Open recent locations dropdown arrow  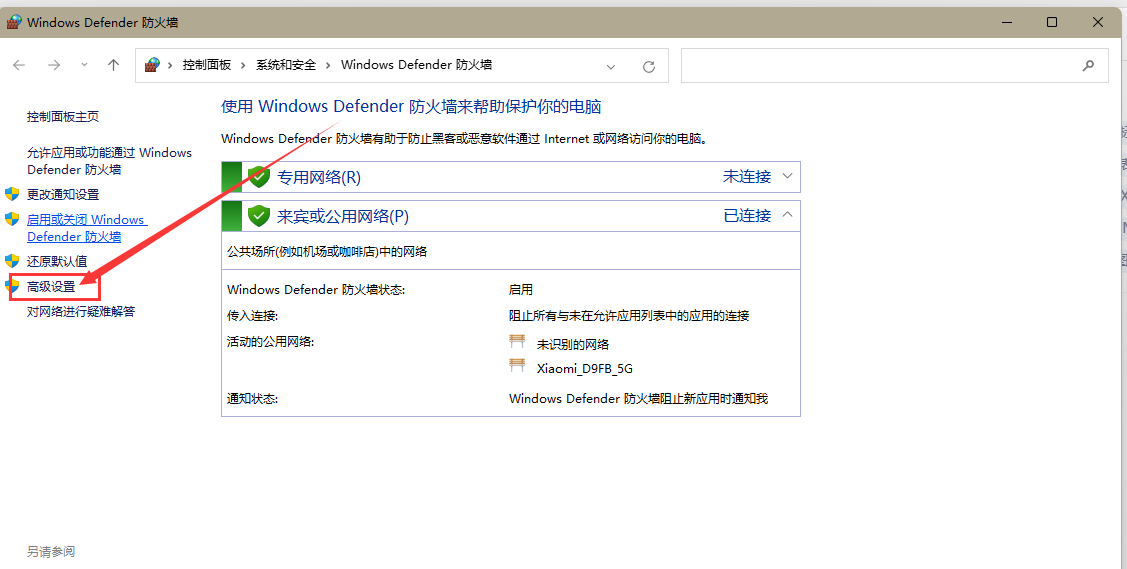point(85,65)
